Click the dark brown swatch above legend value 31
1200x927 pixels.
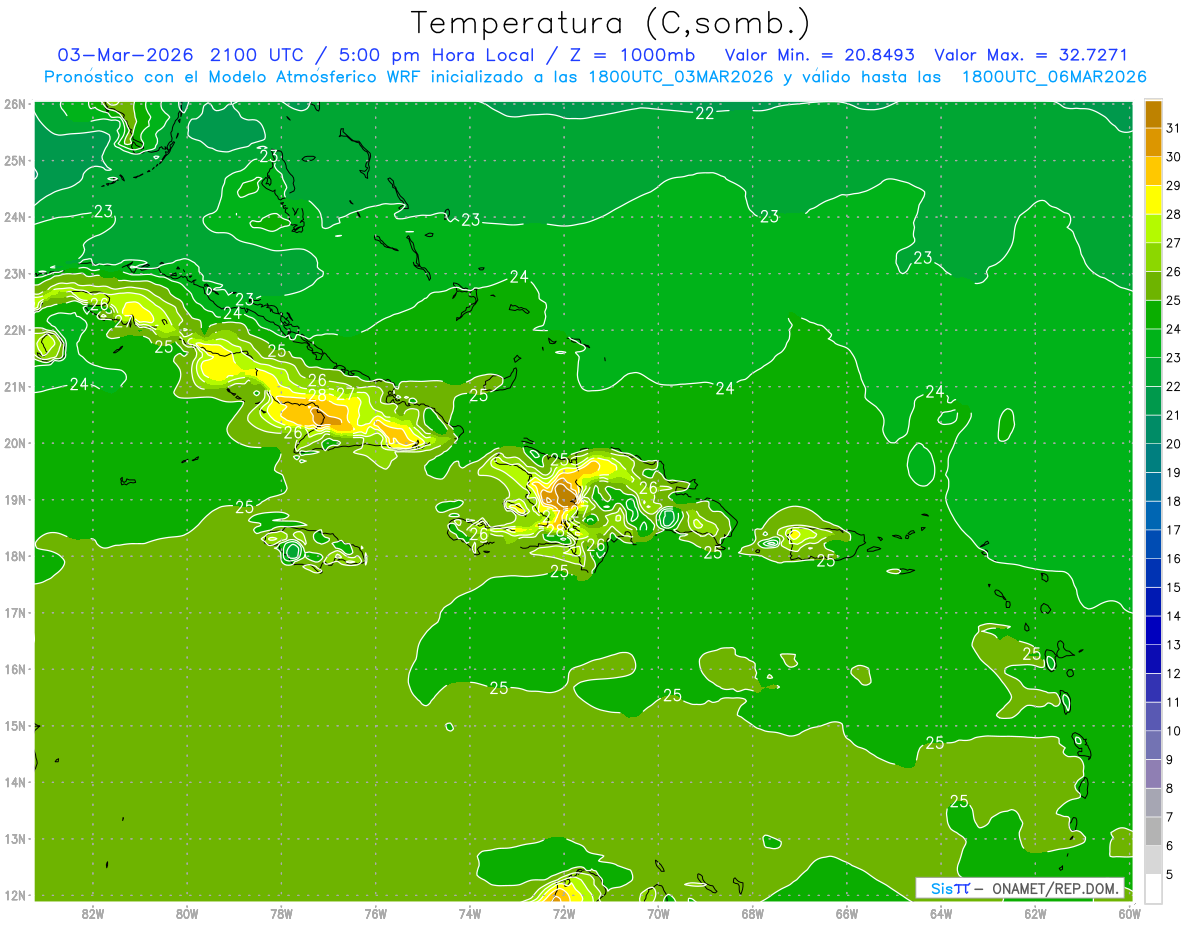(1153, 114)
